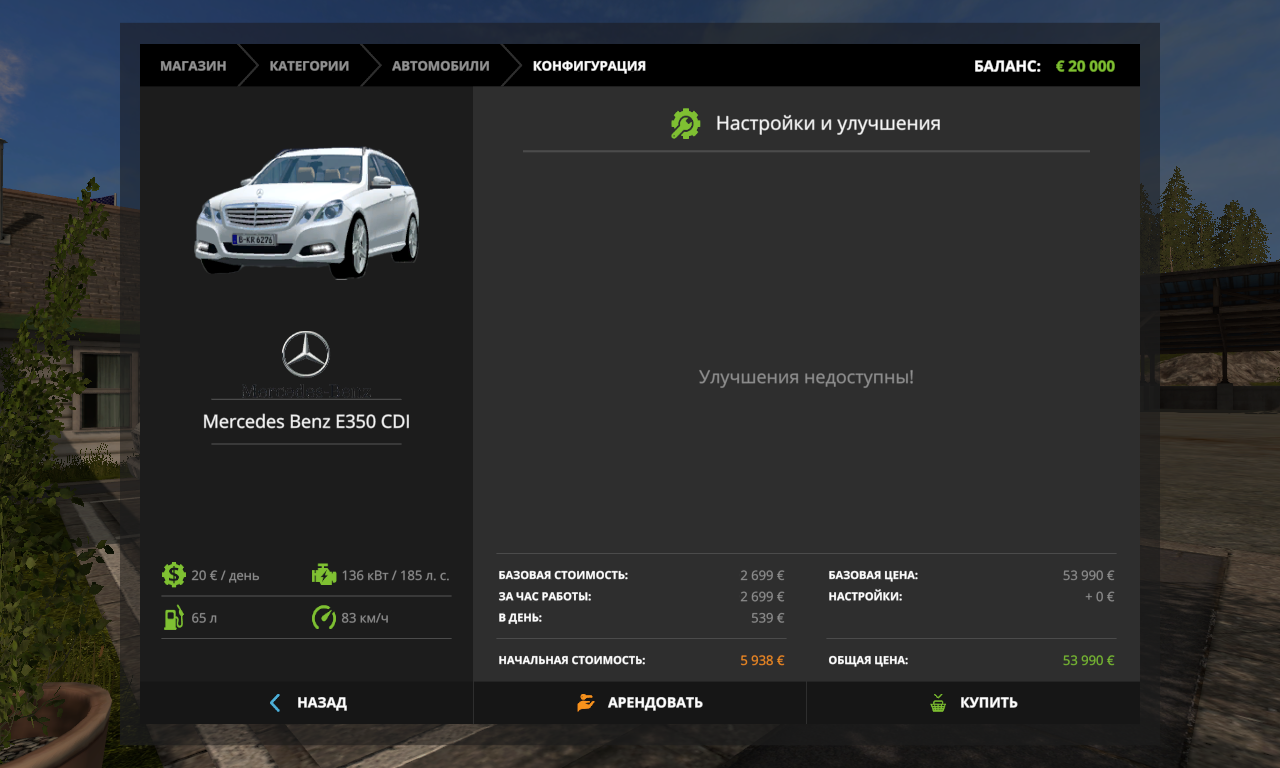Click the orange rent hand icon
The height and width of the screenshot is (768, 1280).
pos(586,703)
